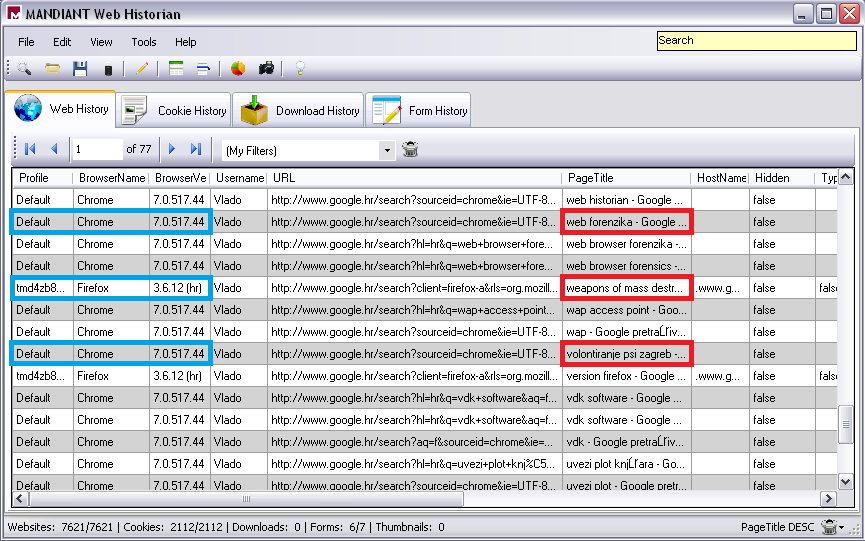Image resolution: width=865 pixels, height=541 pixels.
Task: Click the trash icon beside My Filters
Action: click(410, 150)
